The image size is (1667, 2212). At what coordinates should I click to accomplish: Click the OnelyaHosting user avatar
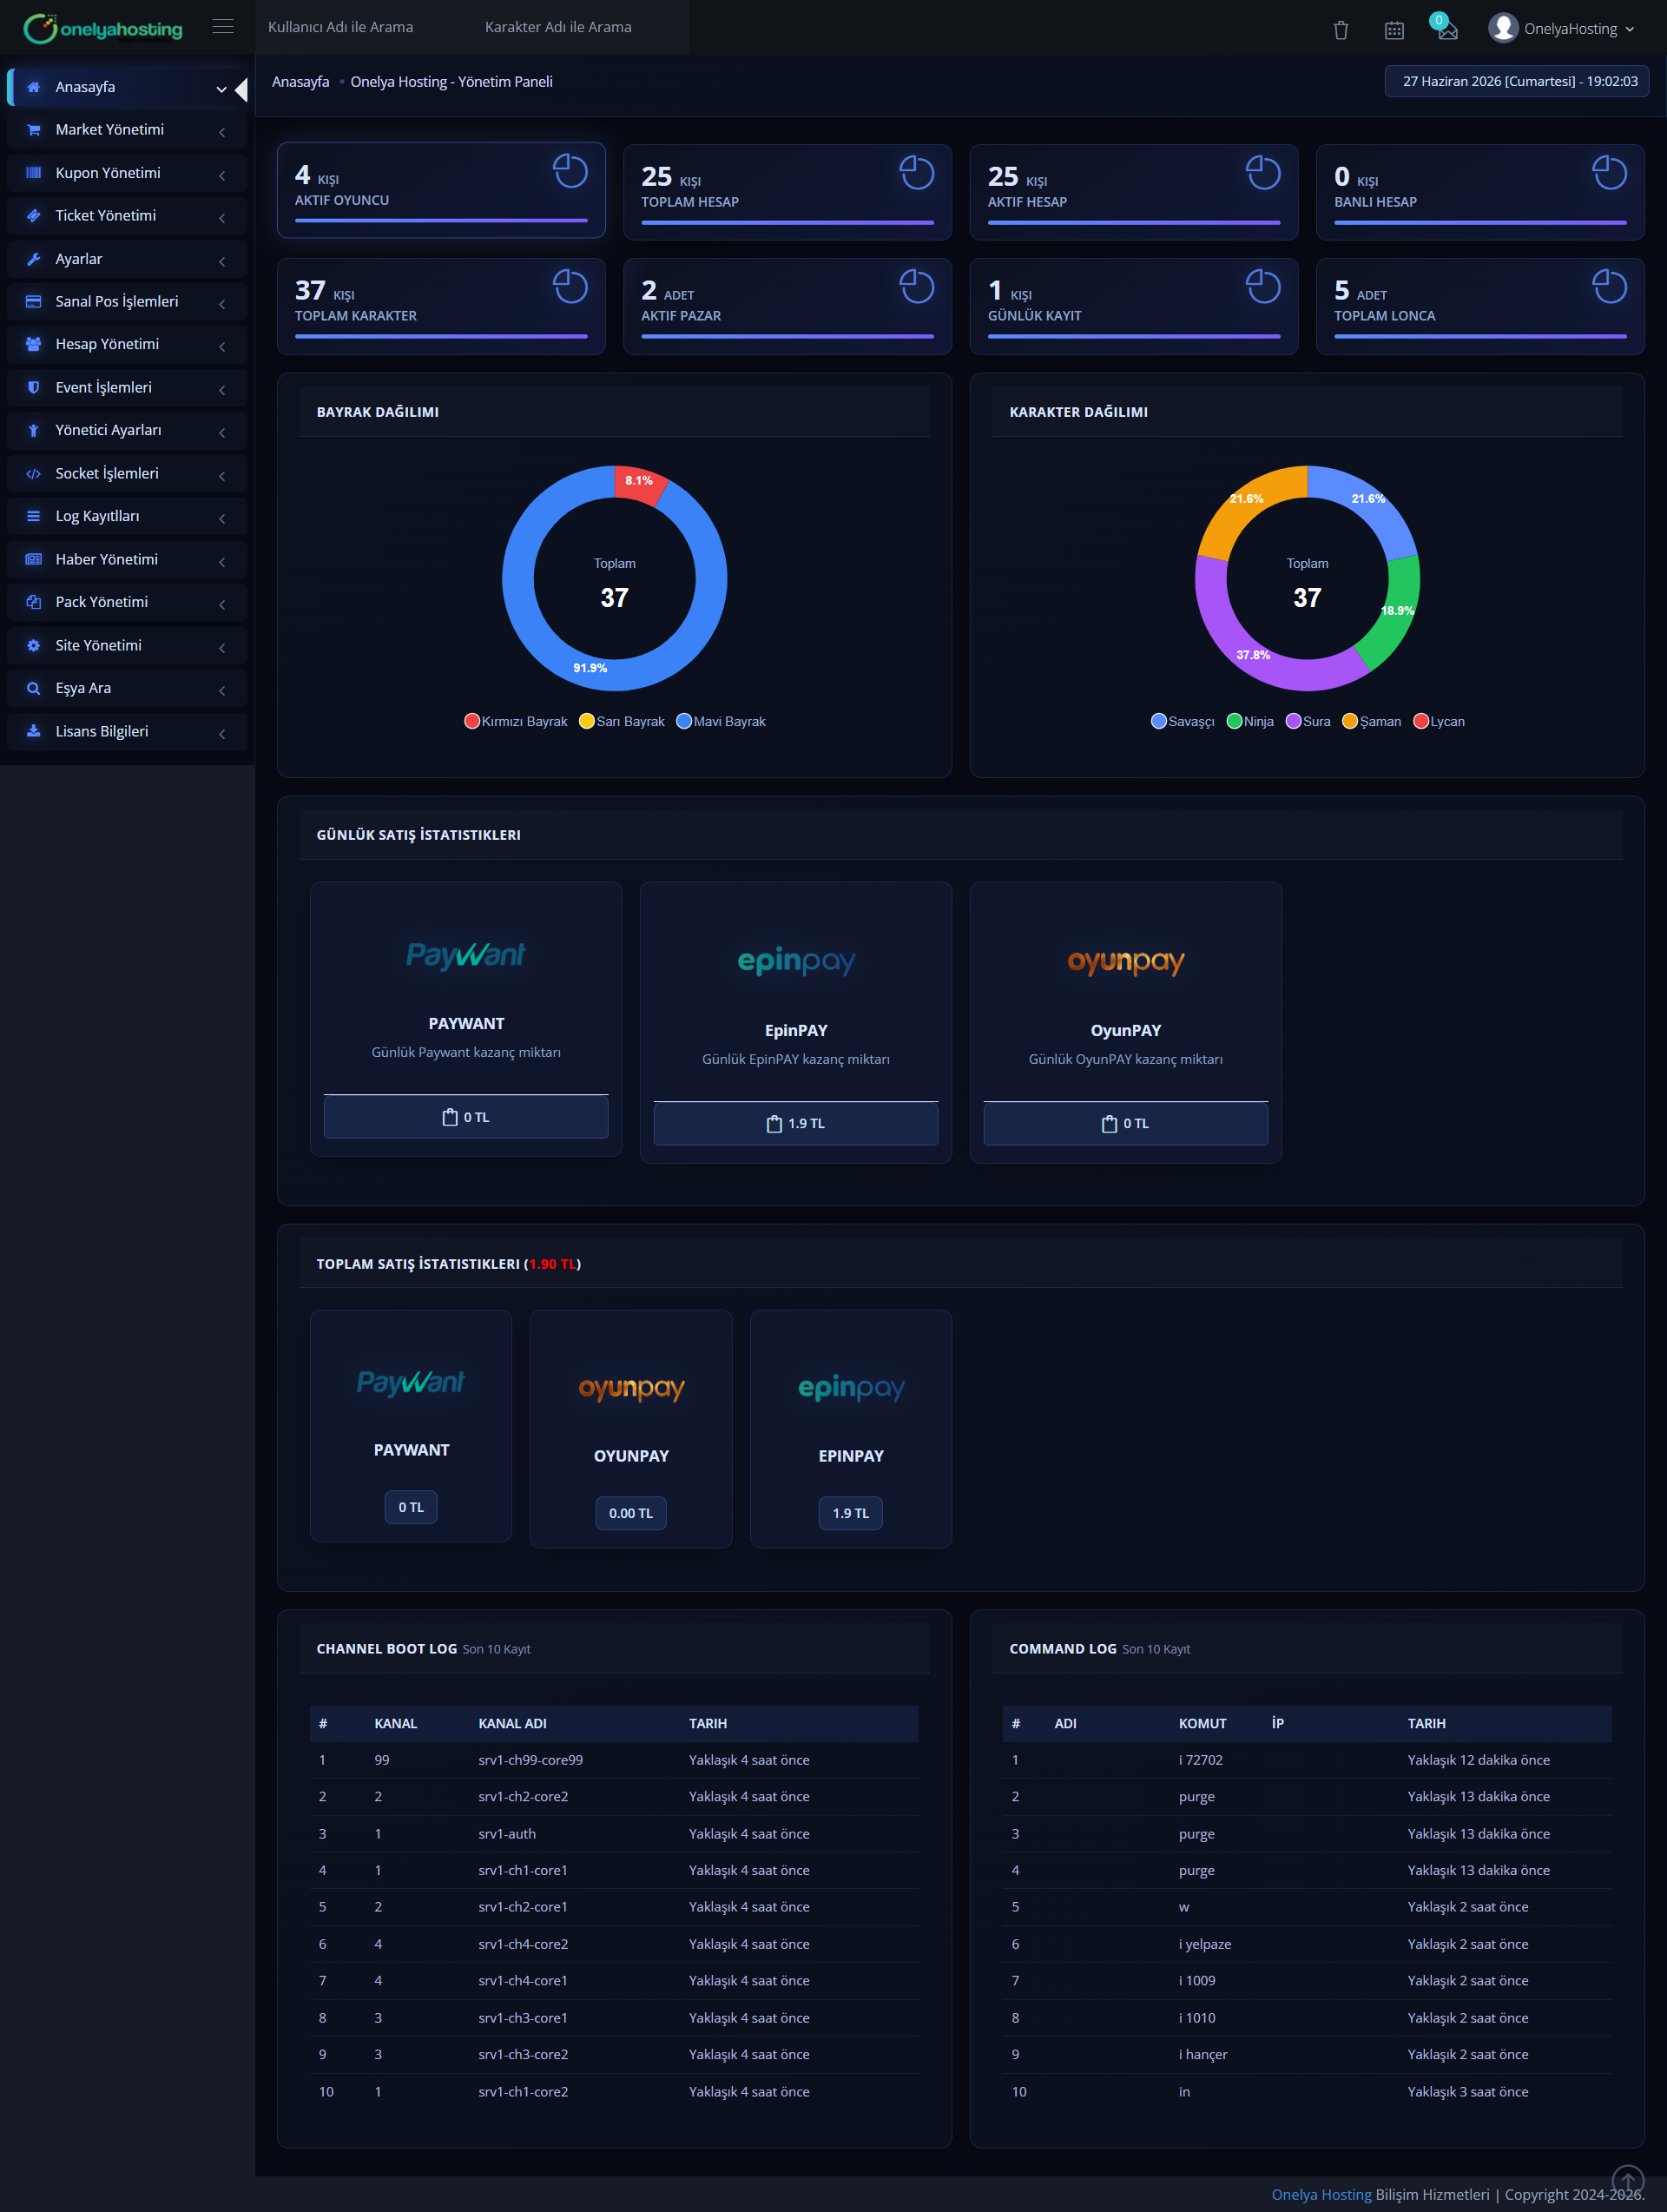pos(1503,28)
